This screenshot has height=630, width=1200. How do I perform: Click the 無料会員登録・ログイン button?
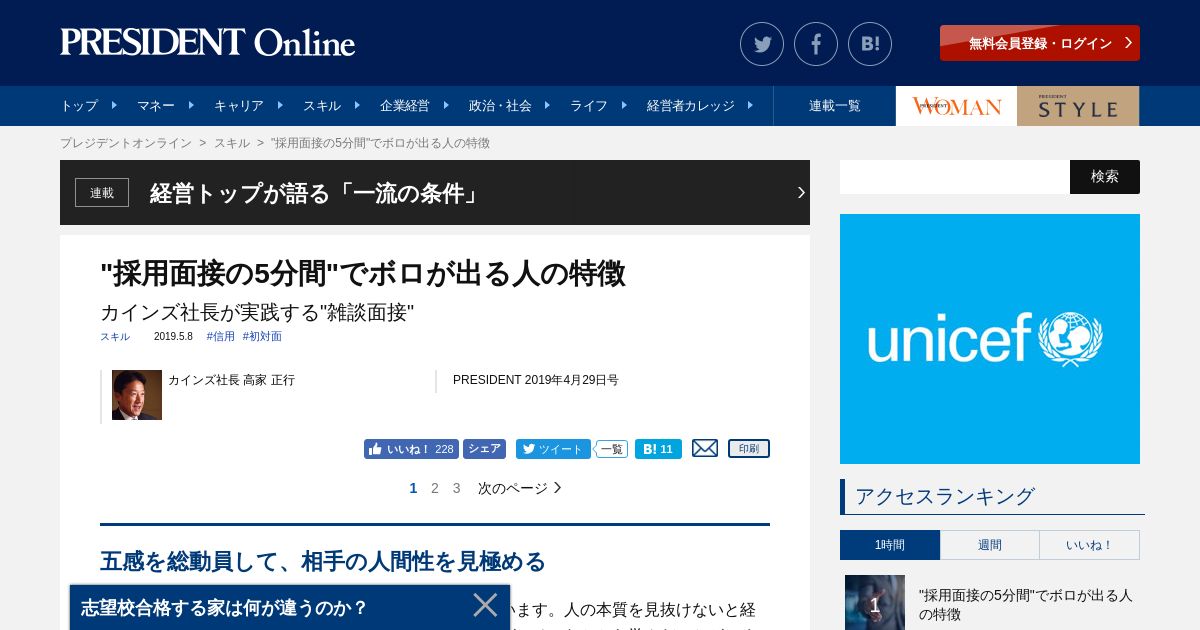click(x=1040, y=43)
